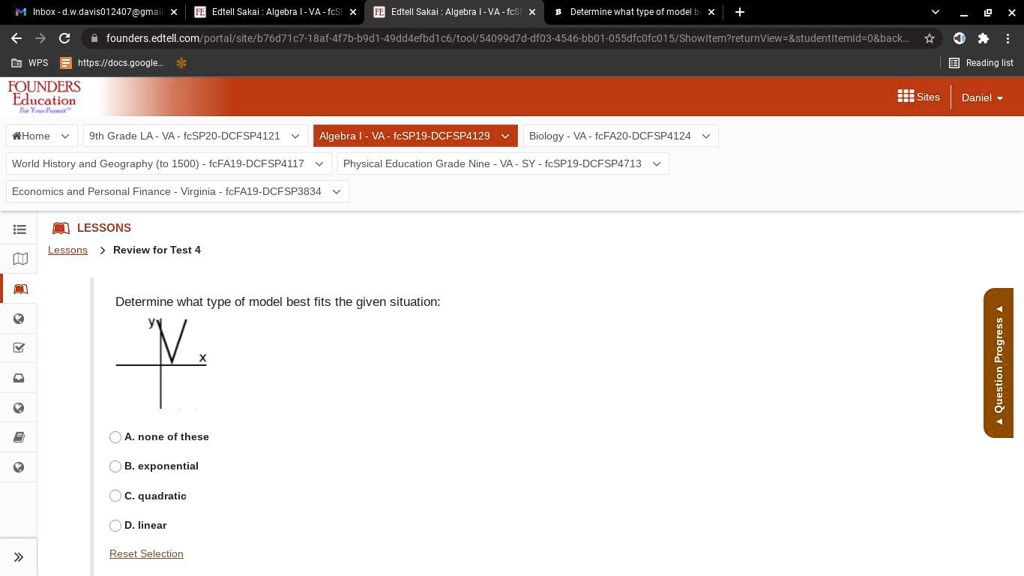Screen dimensions: 1024x576
Task: Click Reset Selection link
Action: 146,554
